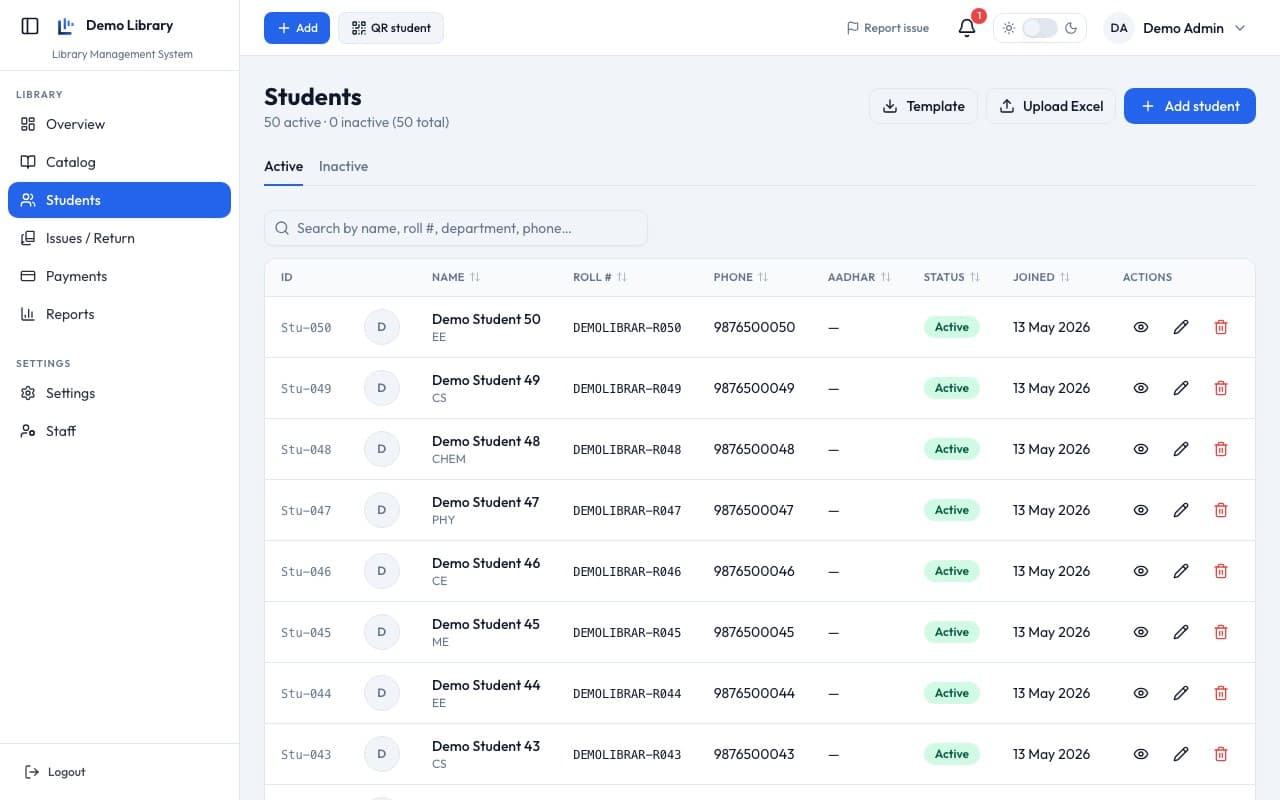
Task: Edit Demo Student 50 with pencil icon
Action: coord(1181,327)
